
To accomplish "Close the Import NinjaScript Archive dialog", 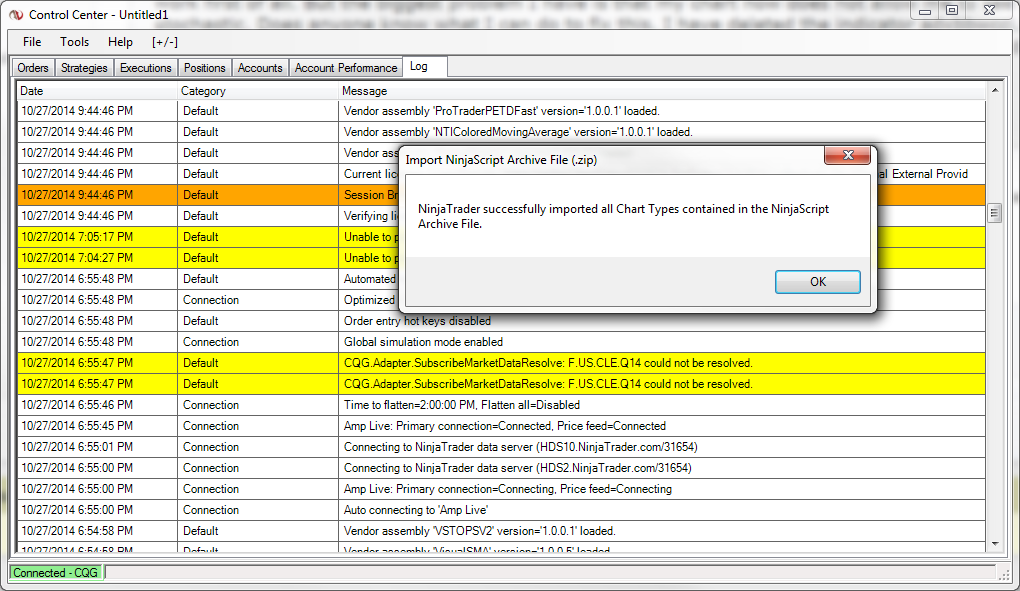I will [x=847, y=155].
